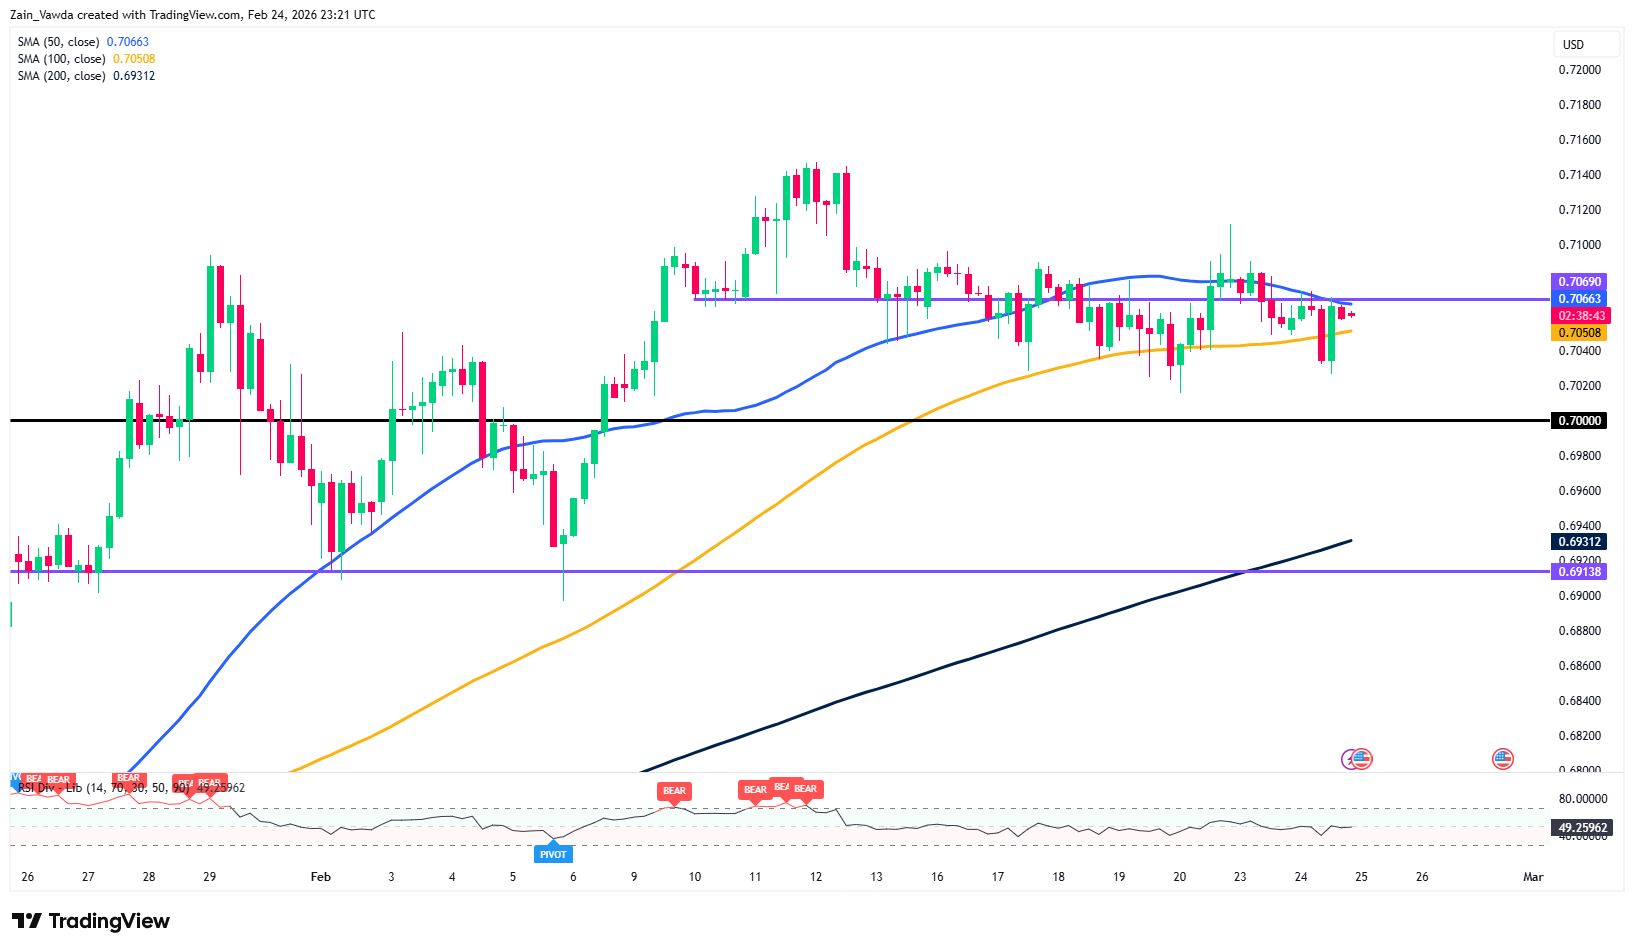Screen dimensions: 1634x951
Task: Click the blue PIVOT marker in the RSI panel
Action: point(553,854)
